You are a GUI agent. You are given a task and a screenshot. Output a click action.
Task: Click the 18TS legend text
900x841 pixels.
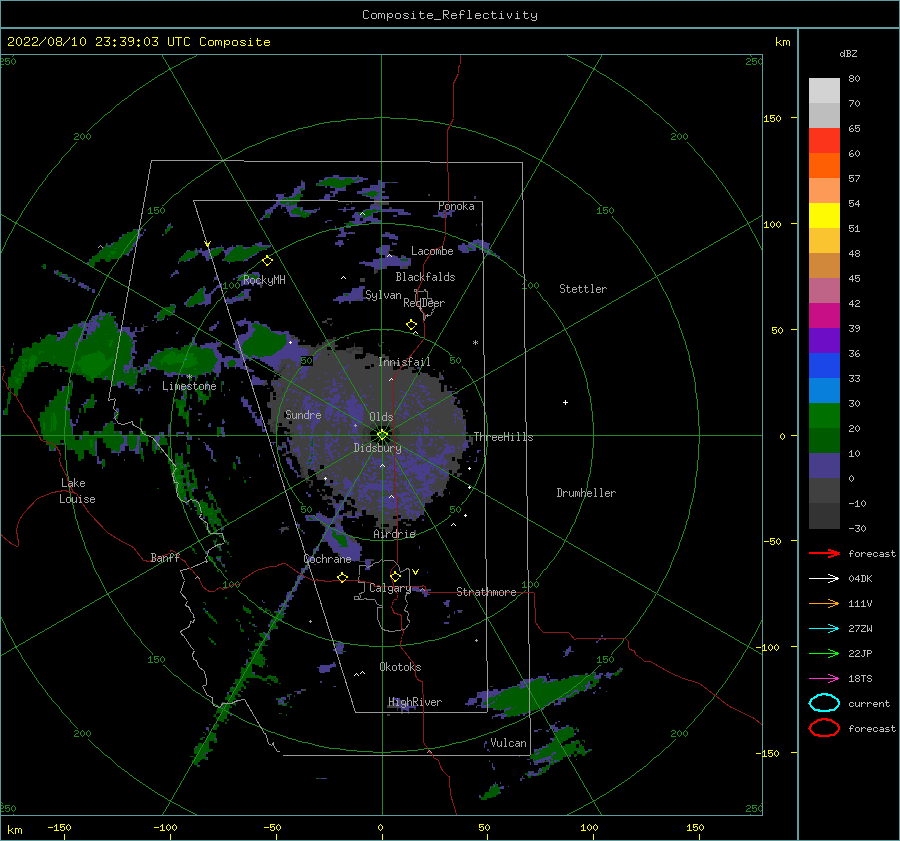(x=860, y=679)
